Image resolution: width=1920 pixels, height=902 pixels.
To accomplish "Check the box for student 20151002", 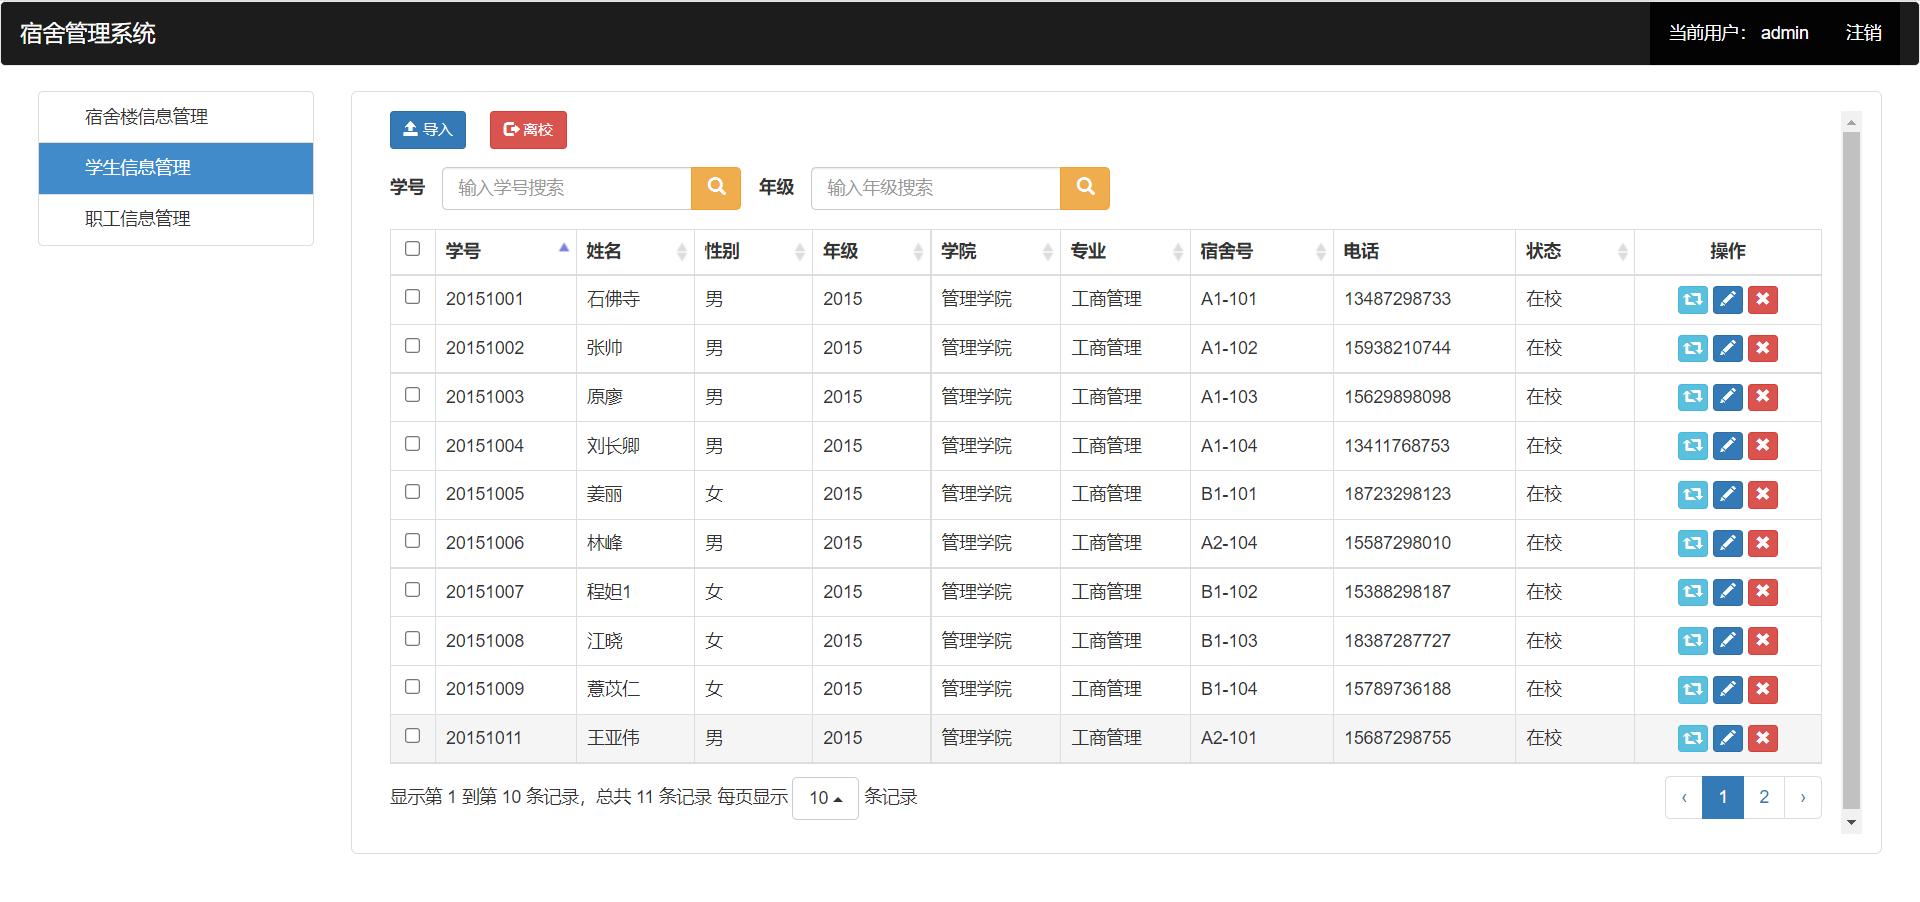I will pyautogui.click(x=412, y=346).
